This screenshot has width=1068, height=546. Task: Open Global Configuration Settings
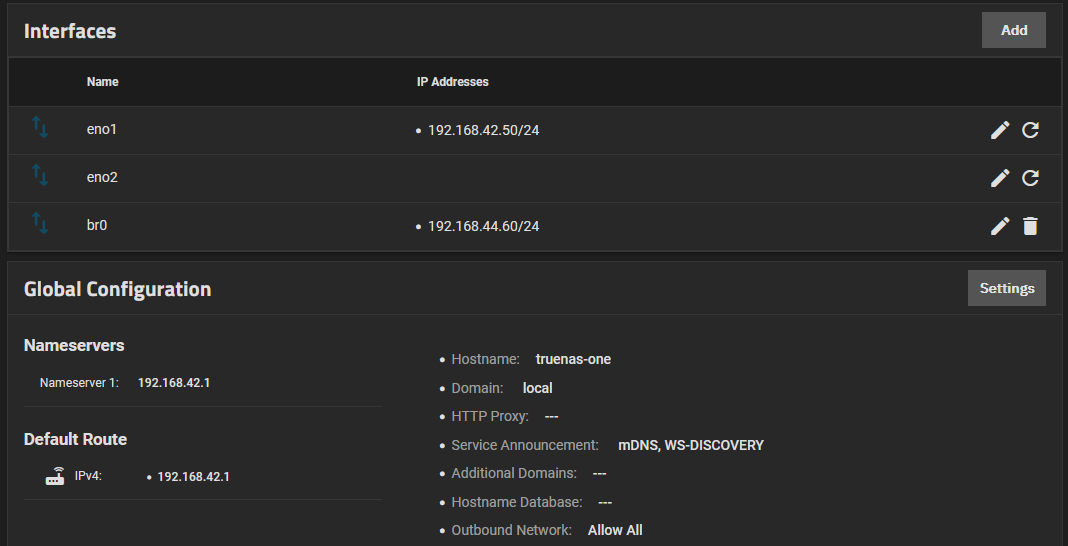click(1007, 288)
